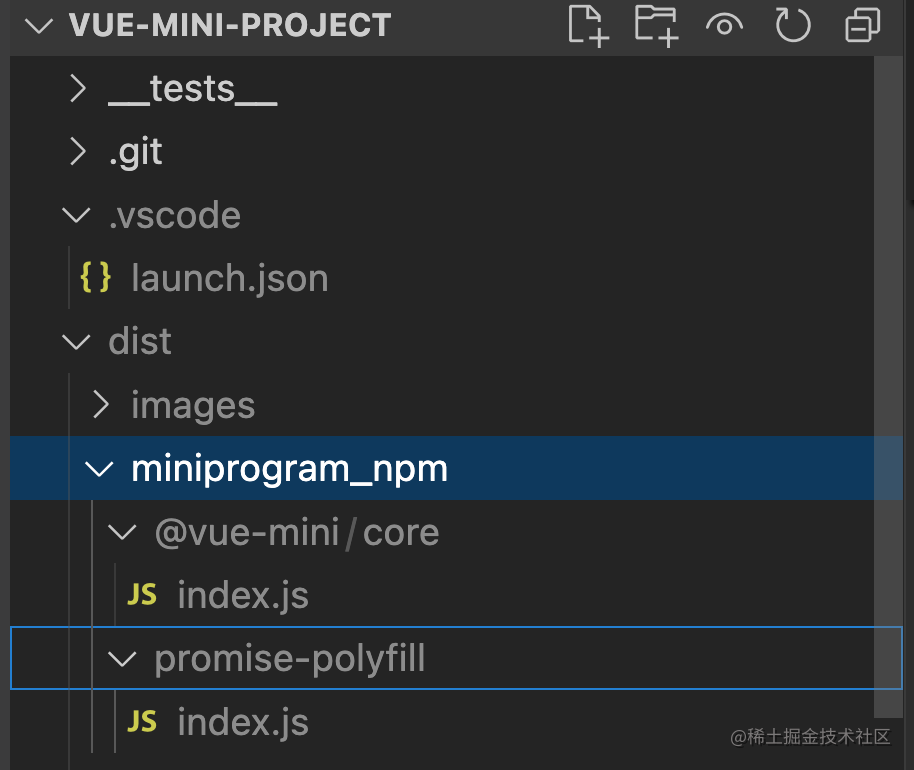Create a new folder in explorer

[x=656, y=26]
